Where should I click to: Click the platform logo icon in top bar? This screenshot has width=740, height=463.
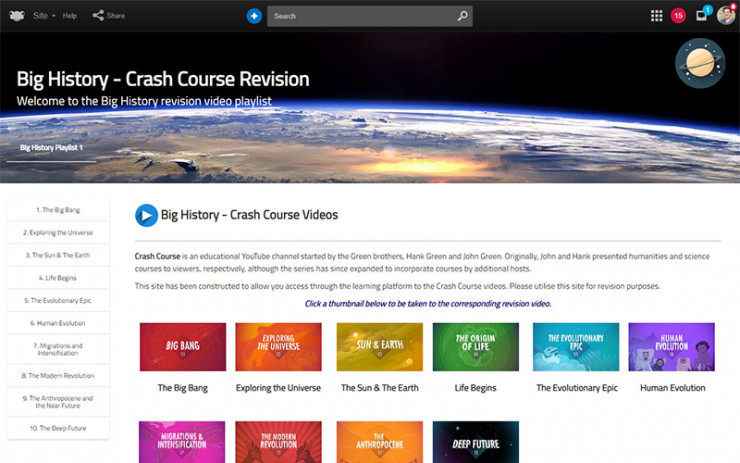pos(17,16)
